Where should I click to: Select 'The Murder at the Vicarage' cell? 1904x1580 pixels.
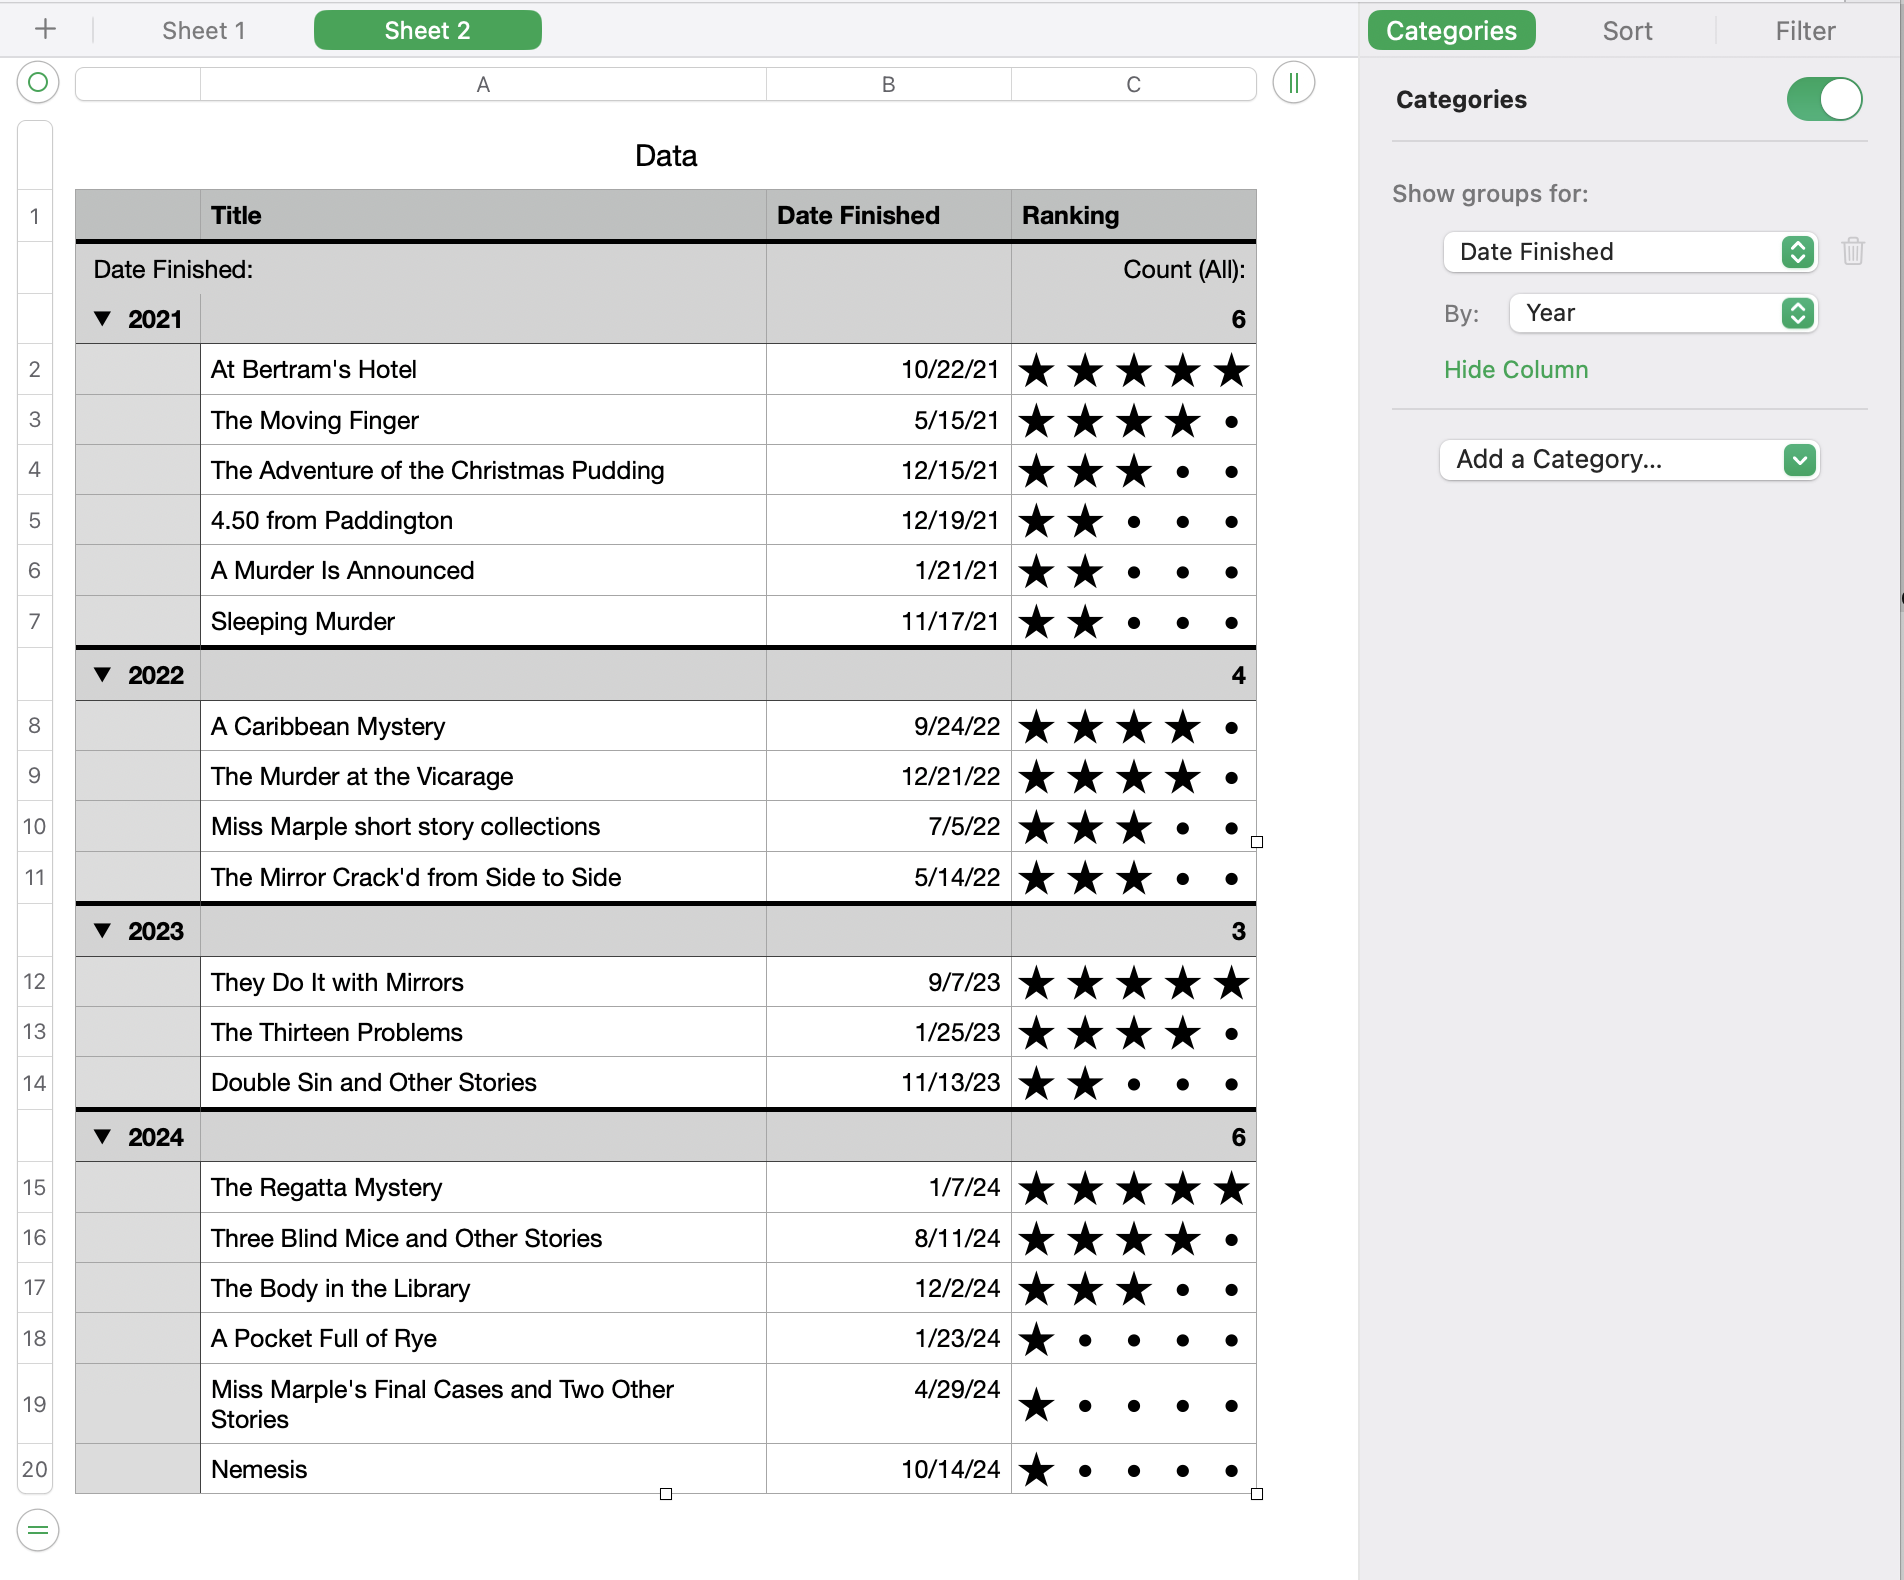point(483,776)
